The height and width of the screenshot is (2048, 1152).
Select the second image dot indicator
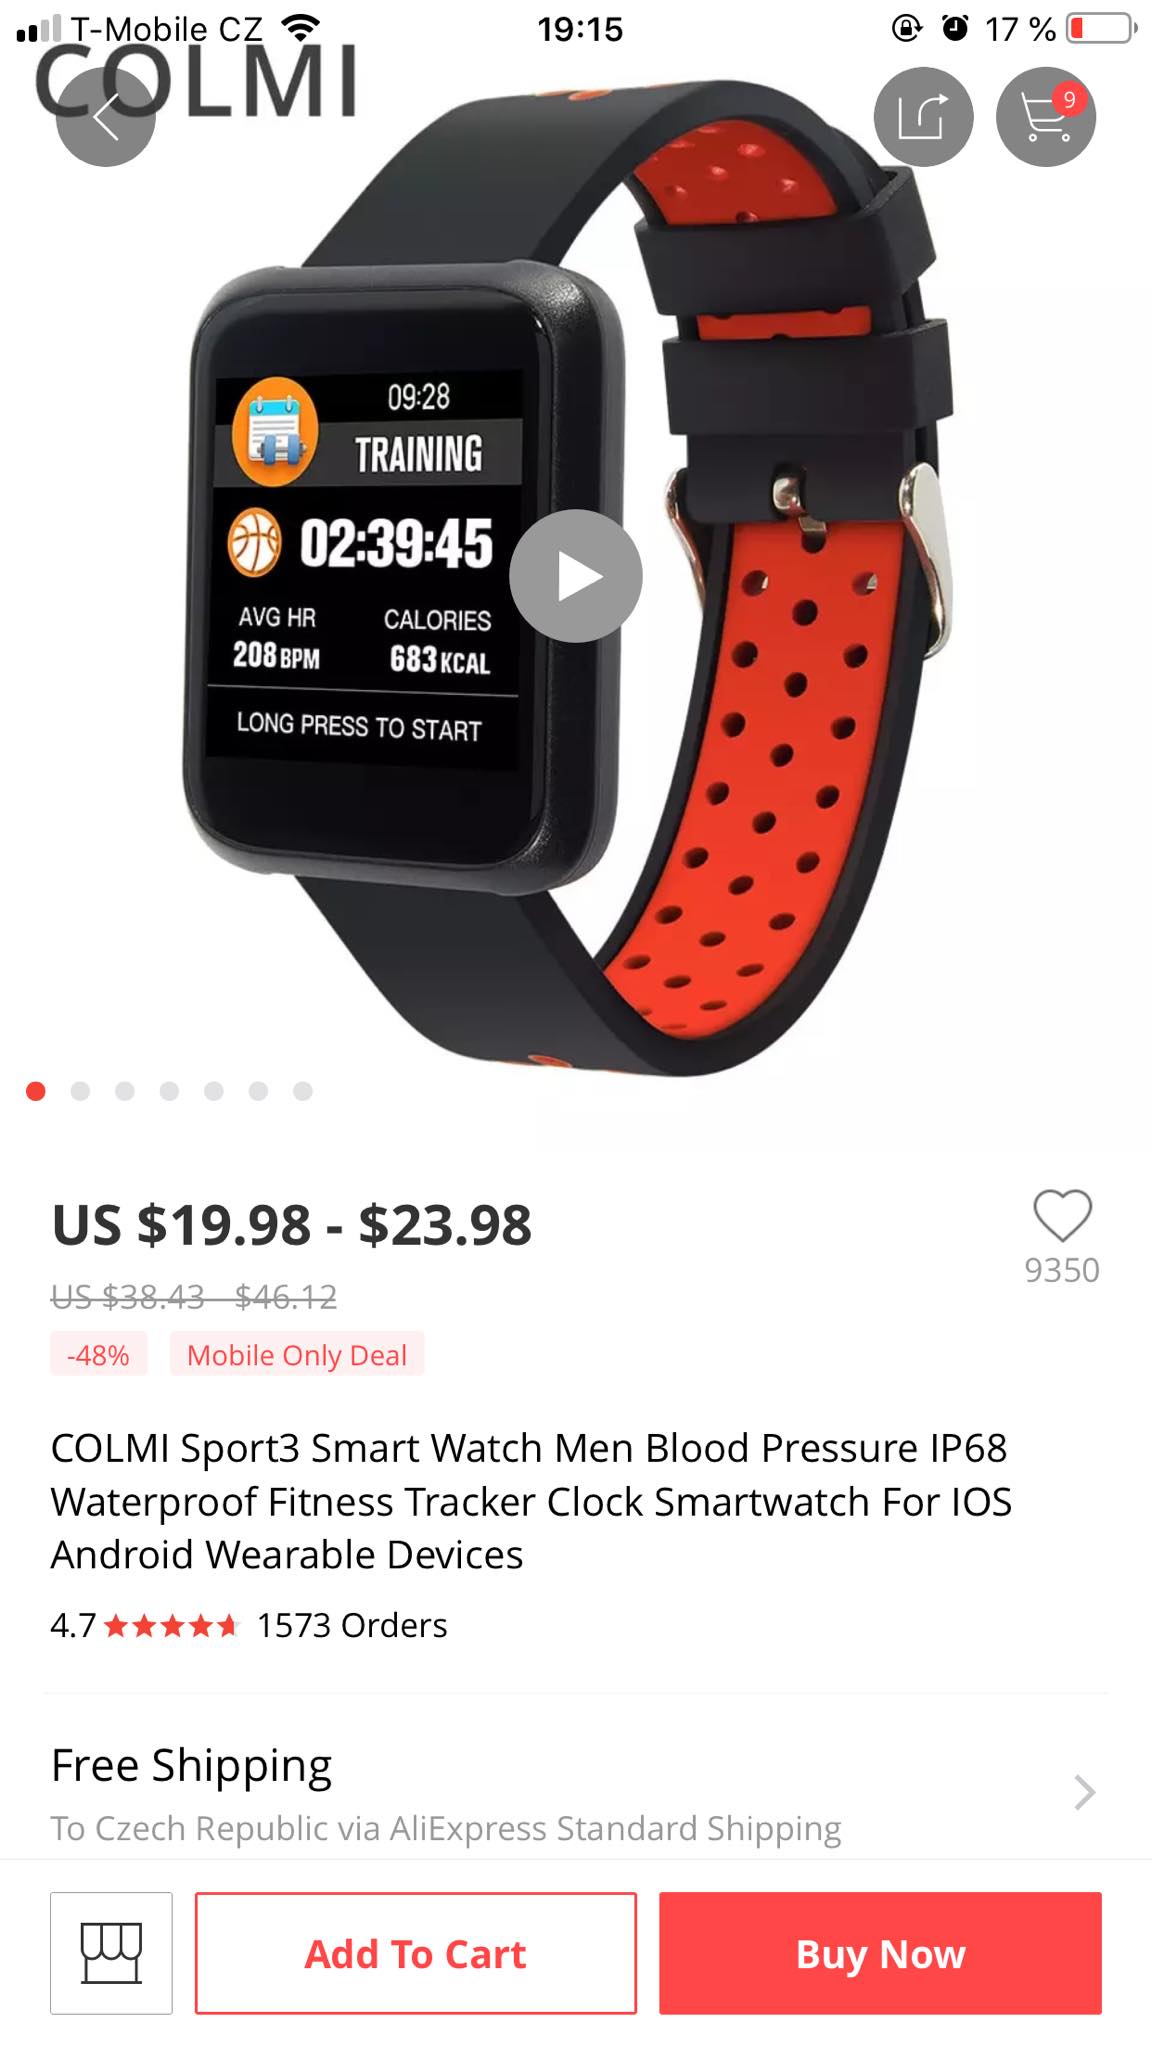(80, 1091)
